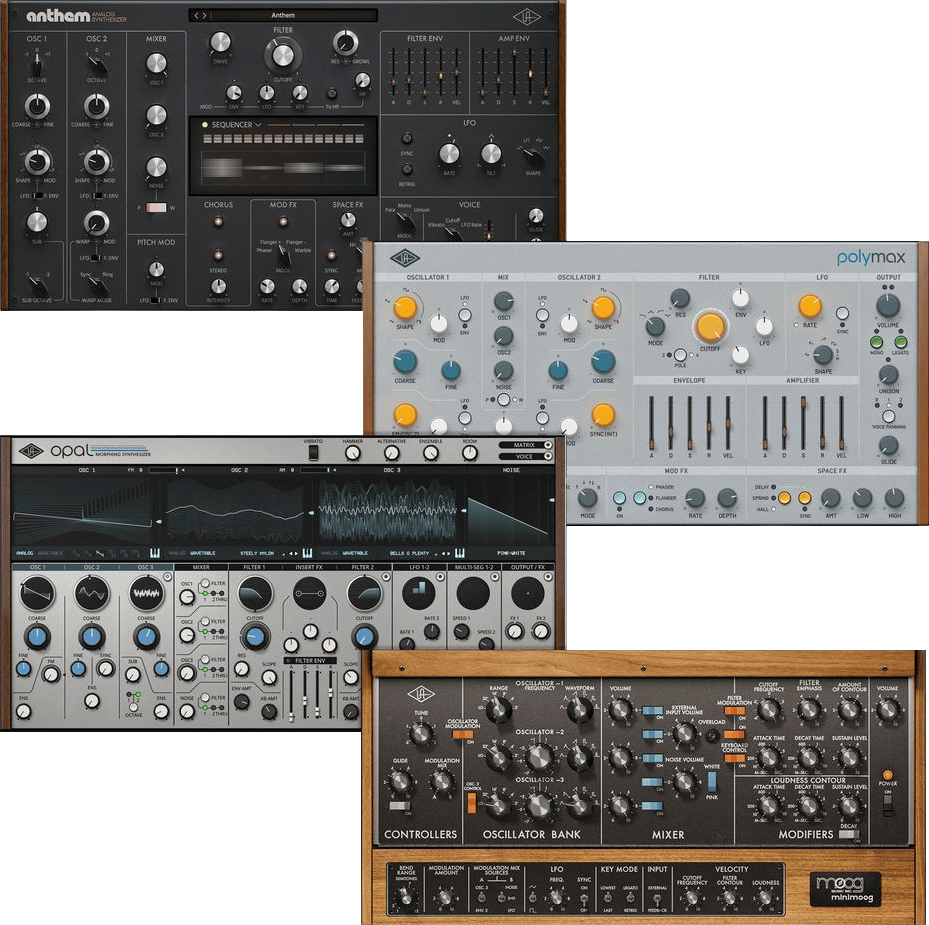Click the Anthem filter Cutoff knob

282,55
